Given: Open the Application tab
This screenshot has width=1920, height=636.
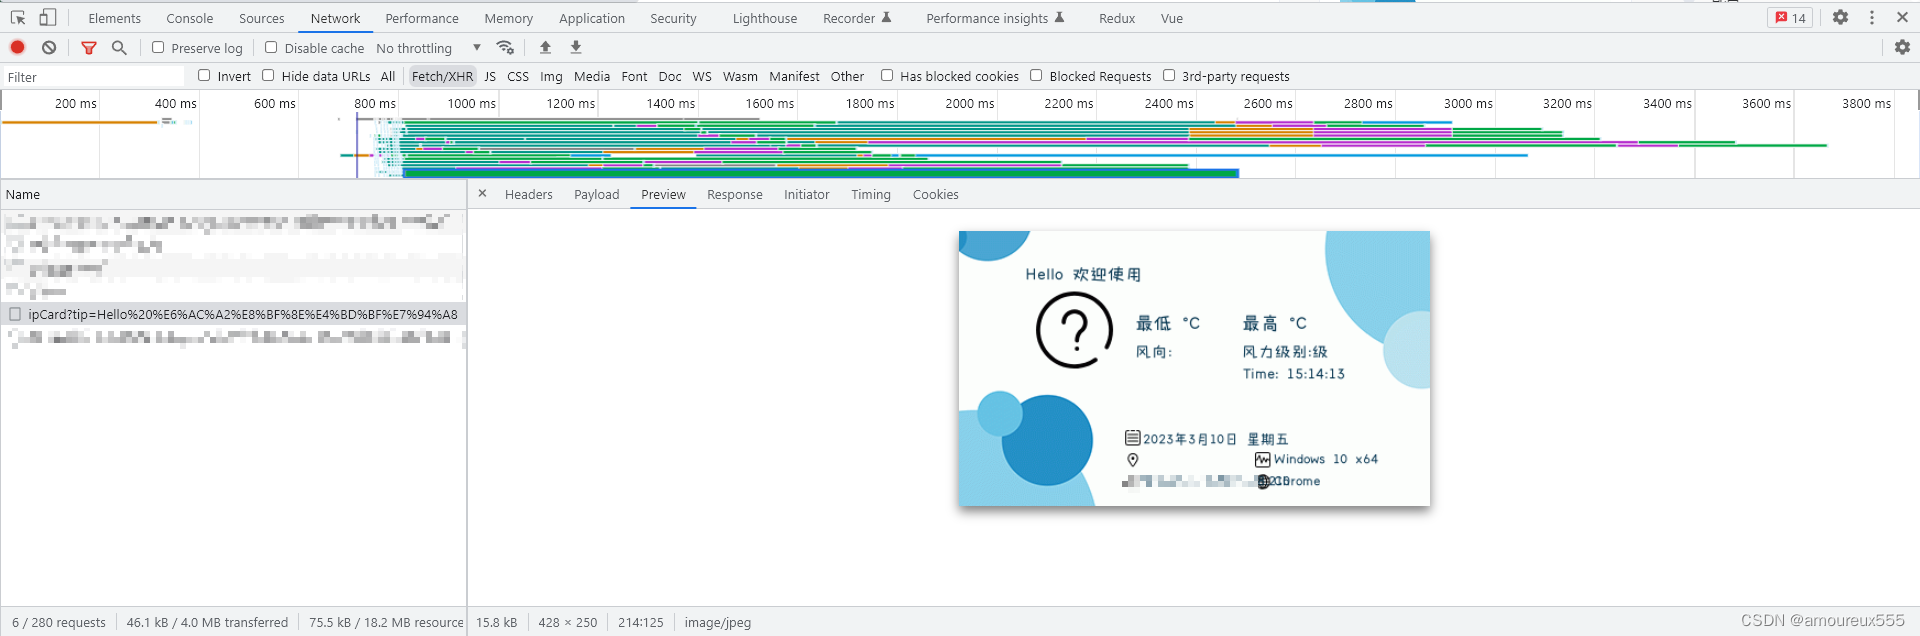Looking at the screenshot, I should pyautogui.click(x=592, y=18).
